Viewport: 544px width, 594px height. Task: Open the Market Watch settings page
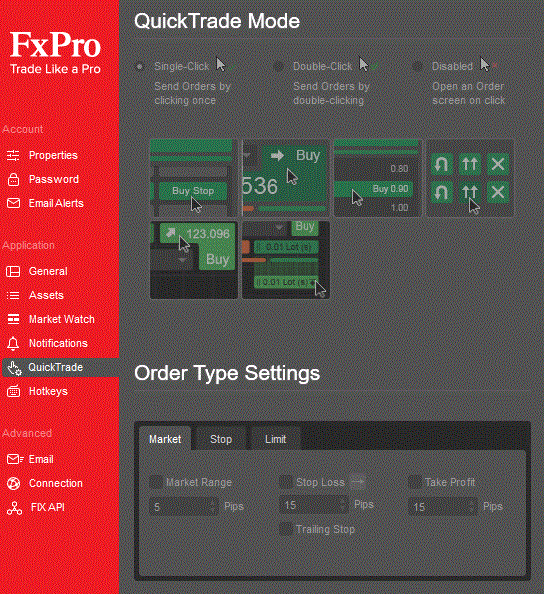(61, 319)
